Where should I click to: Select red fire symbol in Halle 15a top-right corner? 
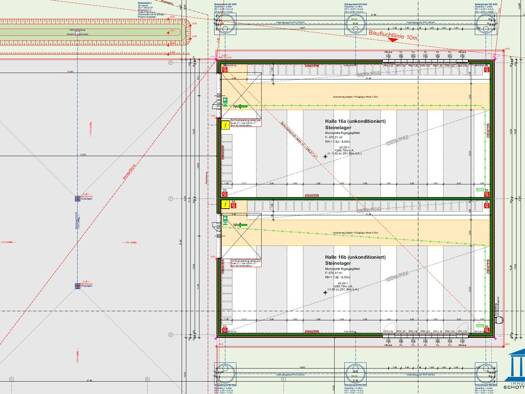pos(486,70)
